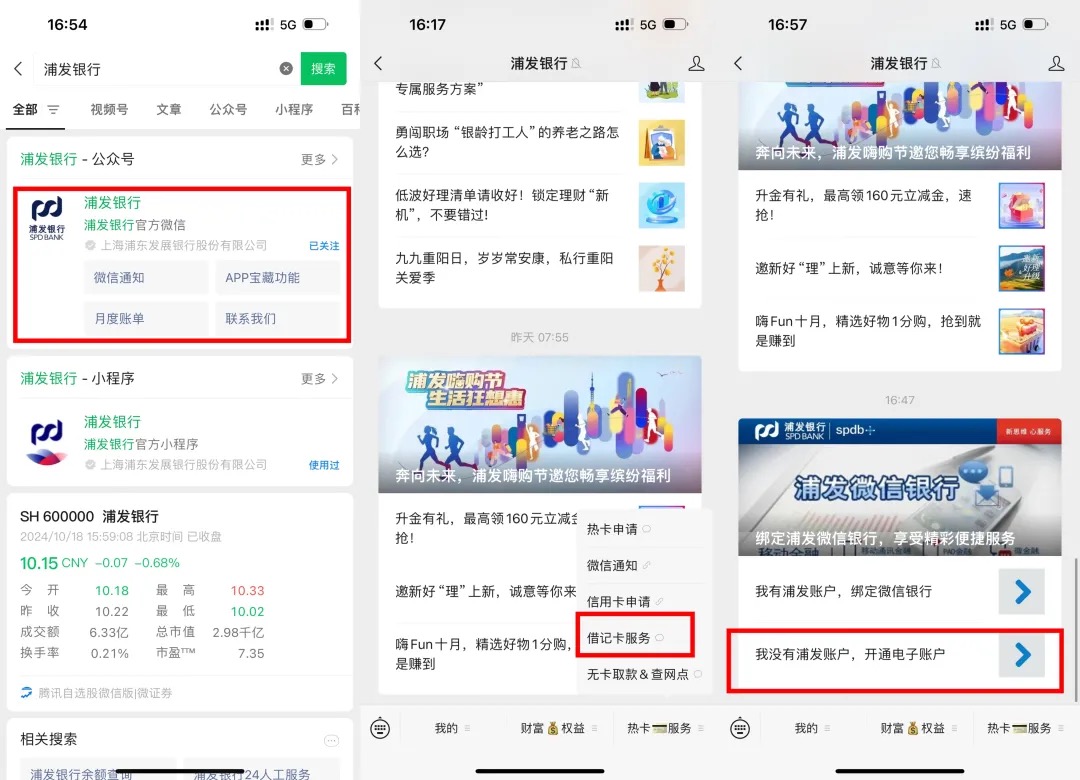
Task: Open 热卡服务 menu in right chat
Action: pyautogui.click(x=1025, y=728)
